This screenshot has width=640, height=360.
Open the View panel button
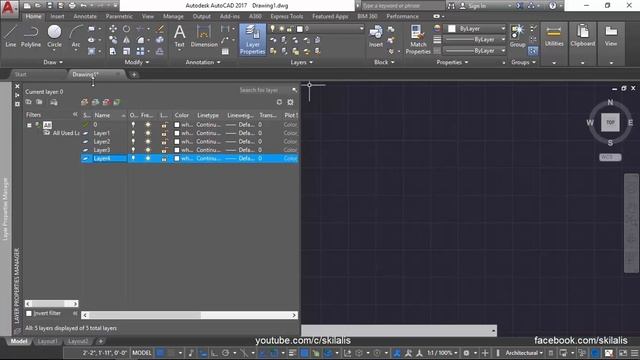[611, 44]
